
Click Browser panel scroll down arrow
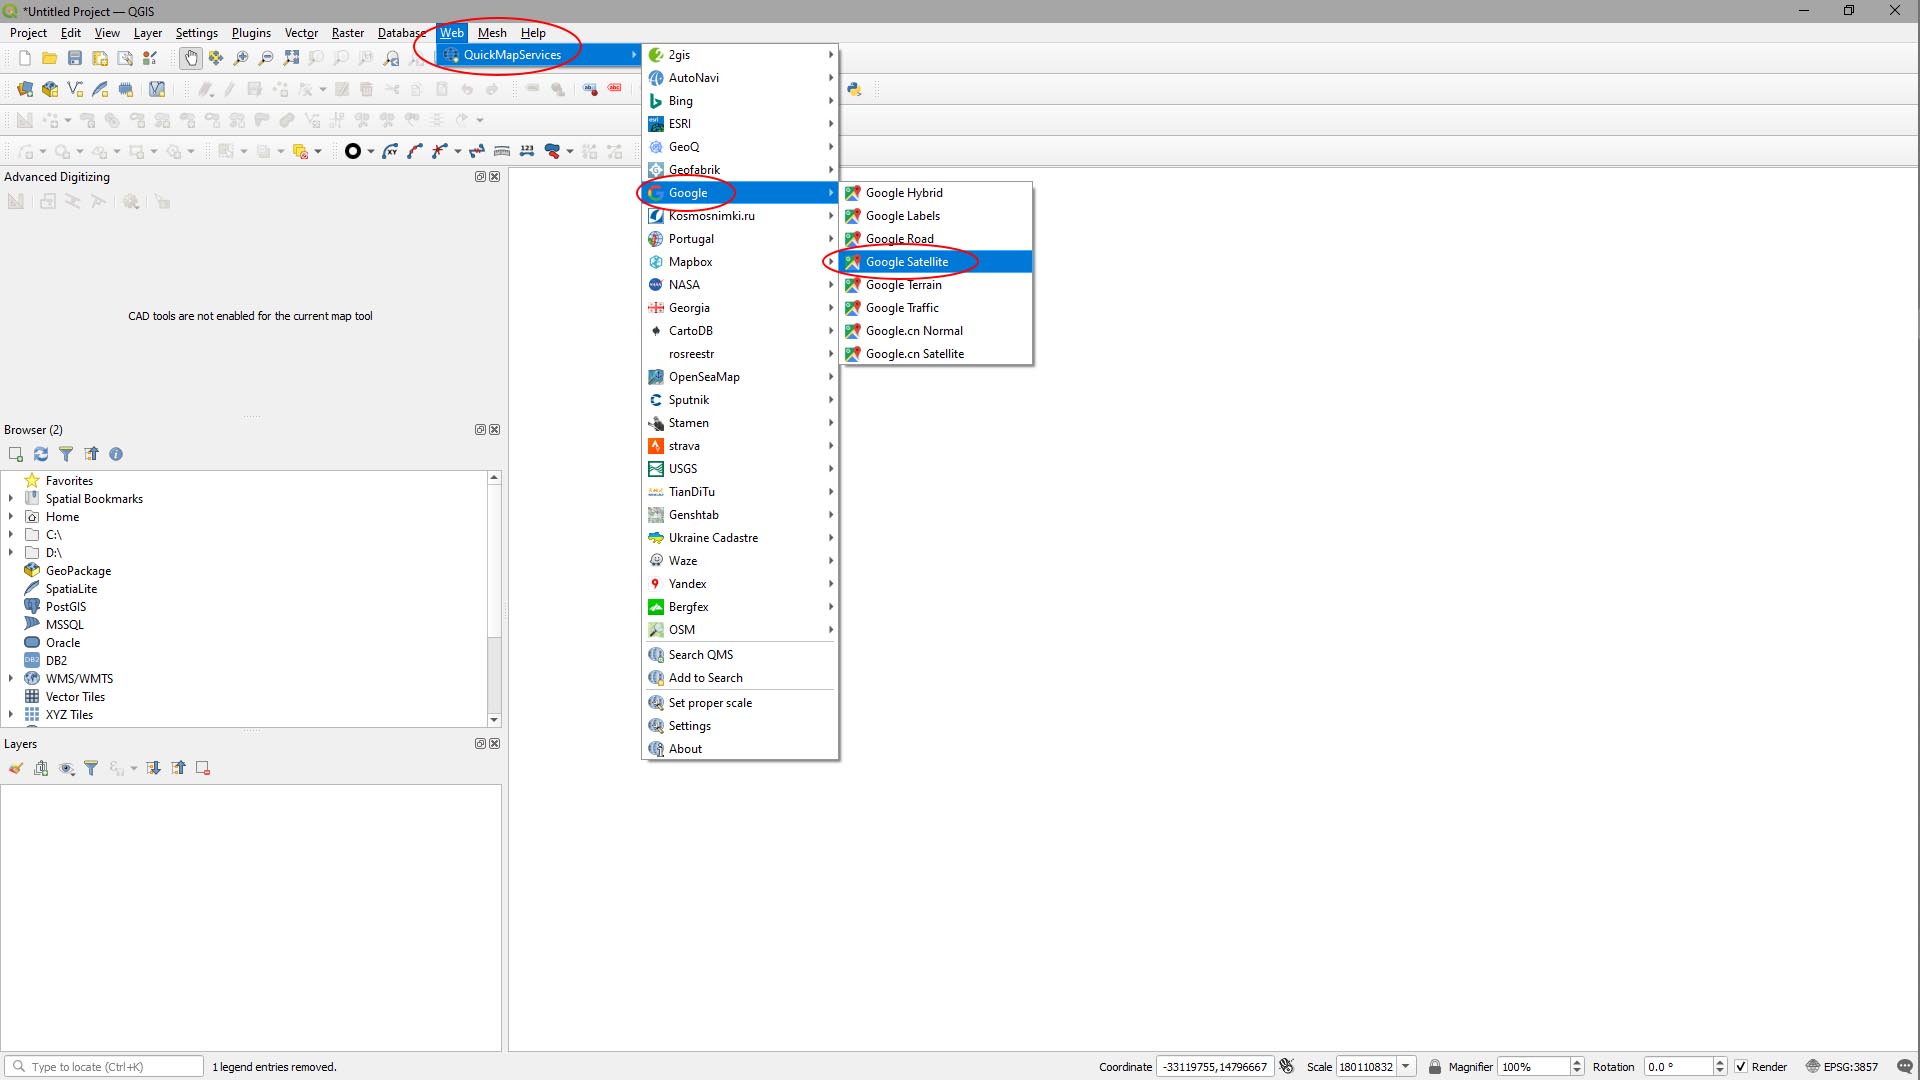tap(494, 720)
